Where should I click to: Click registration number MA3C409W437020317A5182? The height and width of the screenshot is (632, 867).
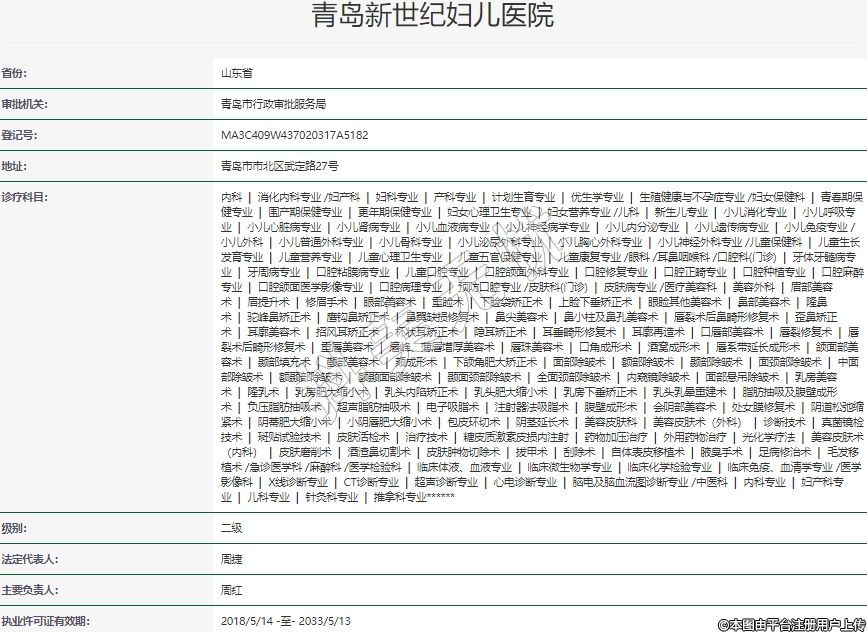tap(295, 135)
